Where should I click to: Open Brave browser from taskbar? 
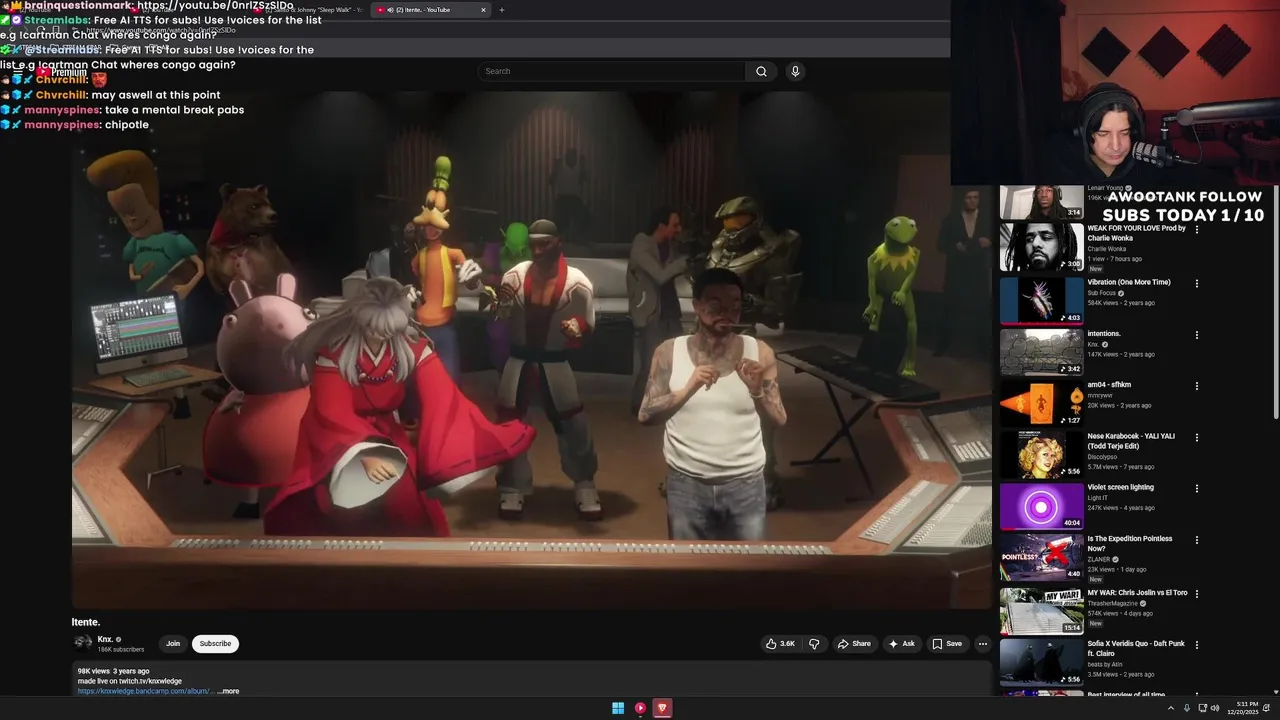click(x=662, y=708)
